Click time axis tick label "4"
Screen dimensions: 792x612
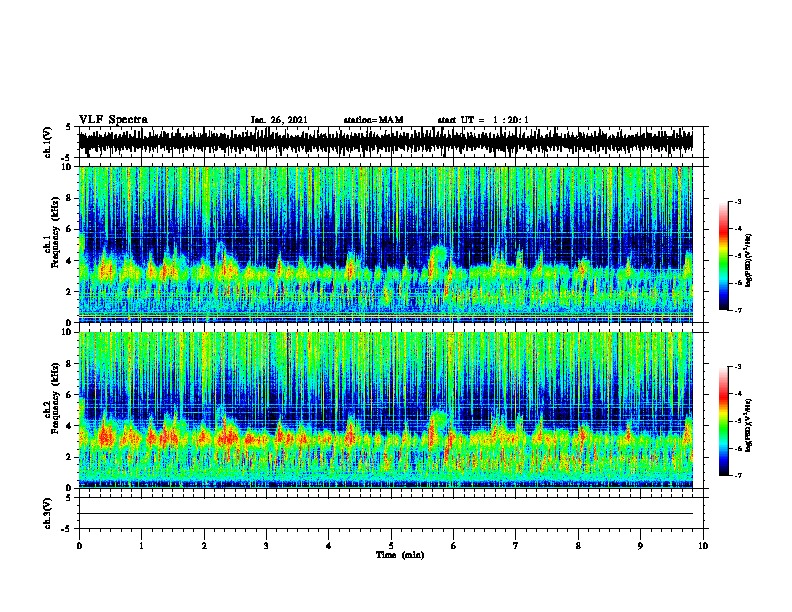[x=329, y=546]
